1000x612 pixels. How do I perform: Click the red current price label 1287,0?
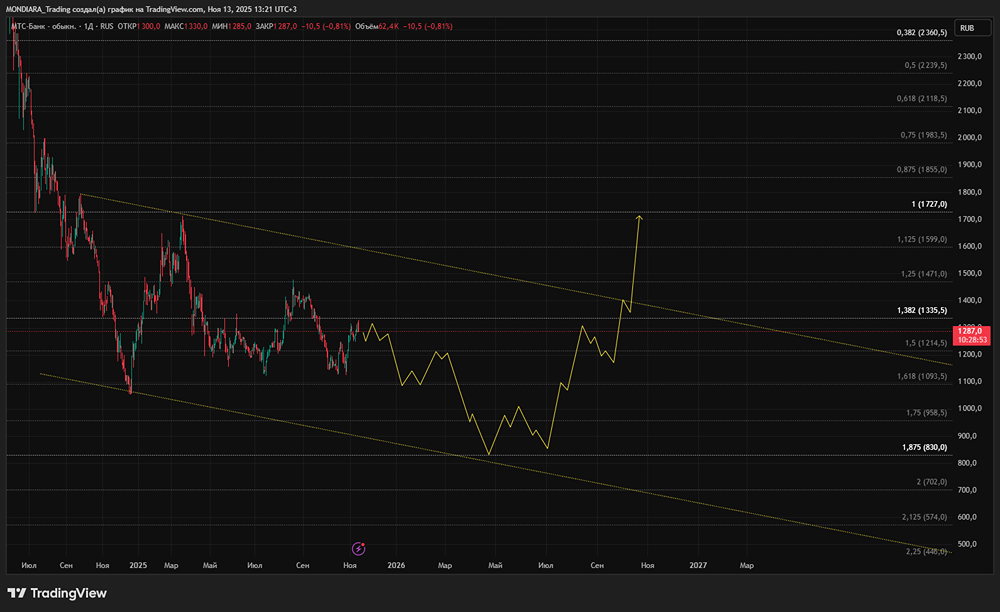point(971,335)
